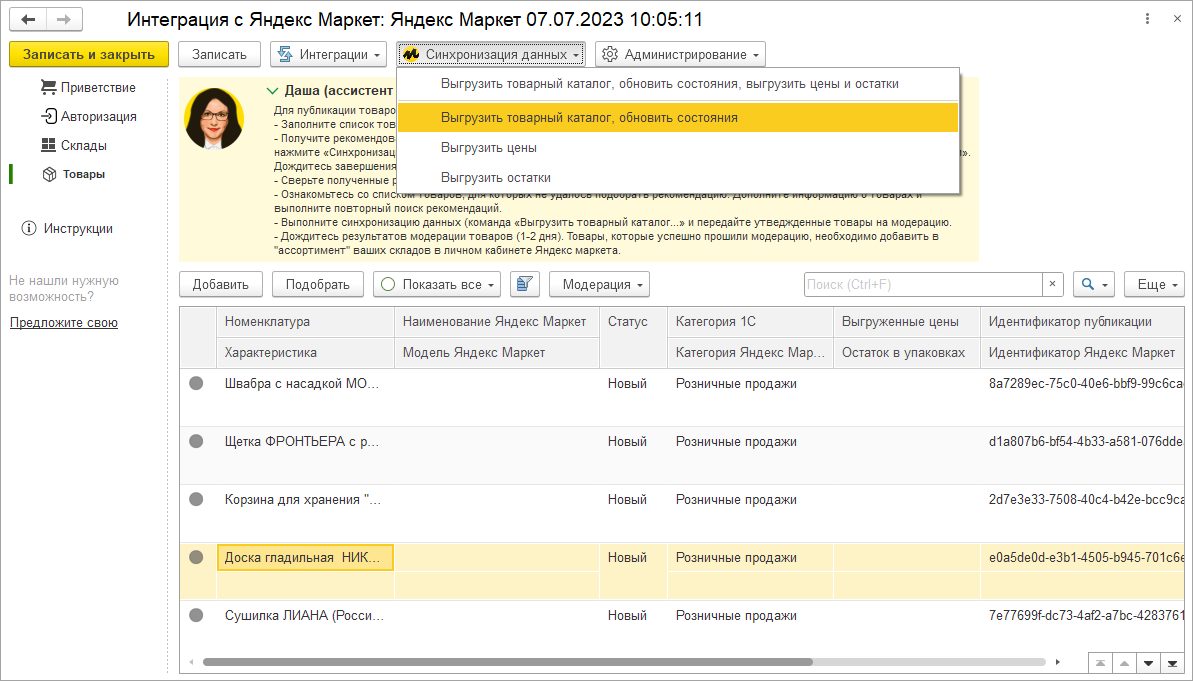Open the Инструкции section
The image size is (1193, 681).
[x=78, y=228]
